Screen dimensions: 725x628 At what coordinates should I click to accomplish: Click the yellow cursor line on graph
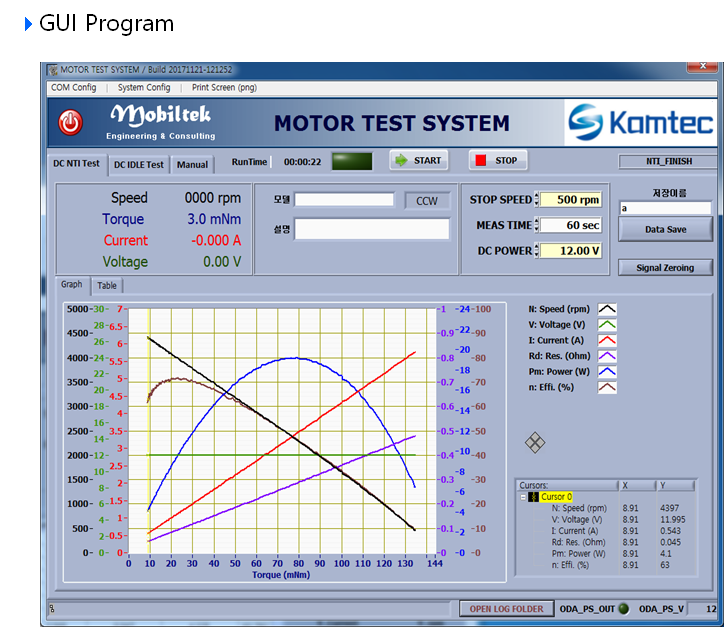tap(148, 430)
